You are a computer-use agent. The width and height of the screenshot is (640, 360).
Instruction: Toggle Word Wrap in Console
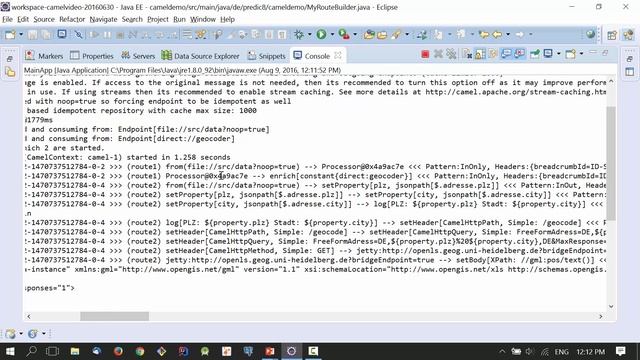click(493, 54)
